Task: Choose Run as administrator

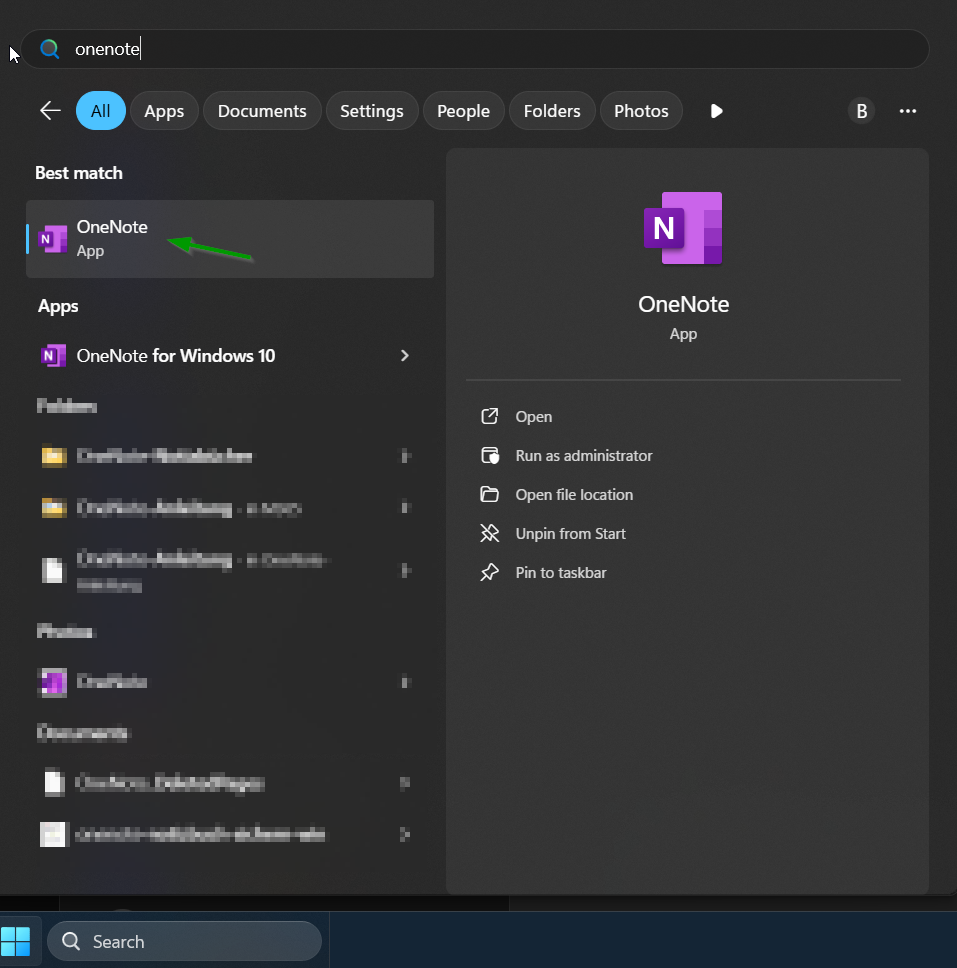Action: 583,456
